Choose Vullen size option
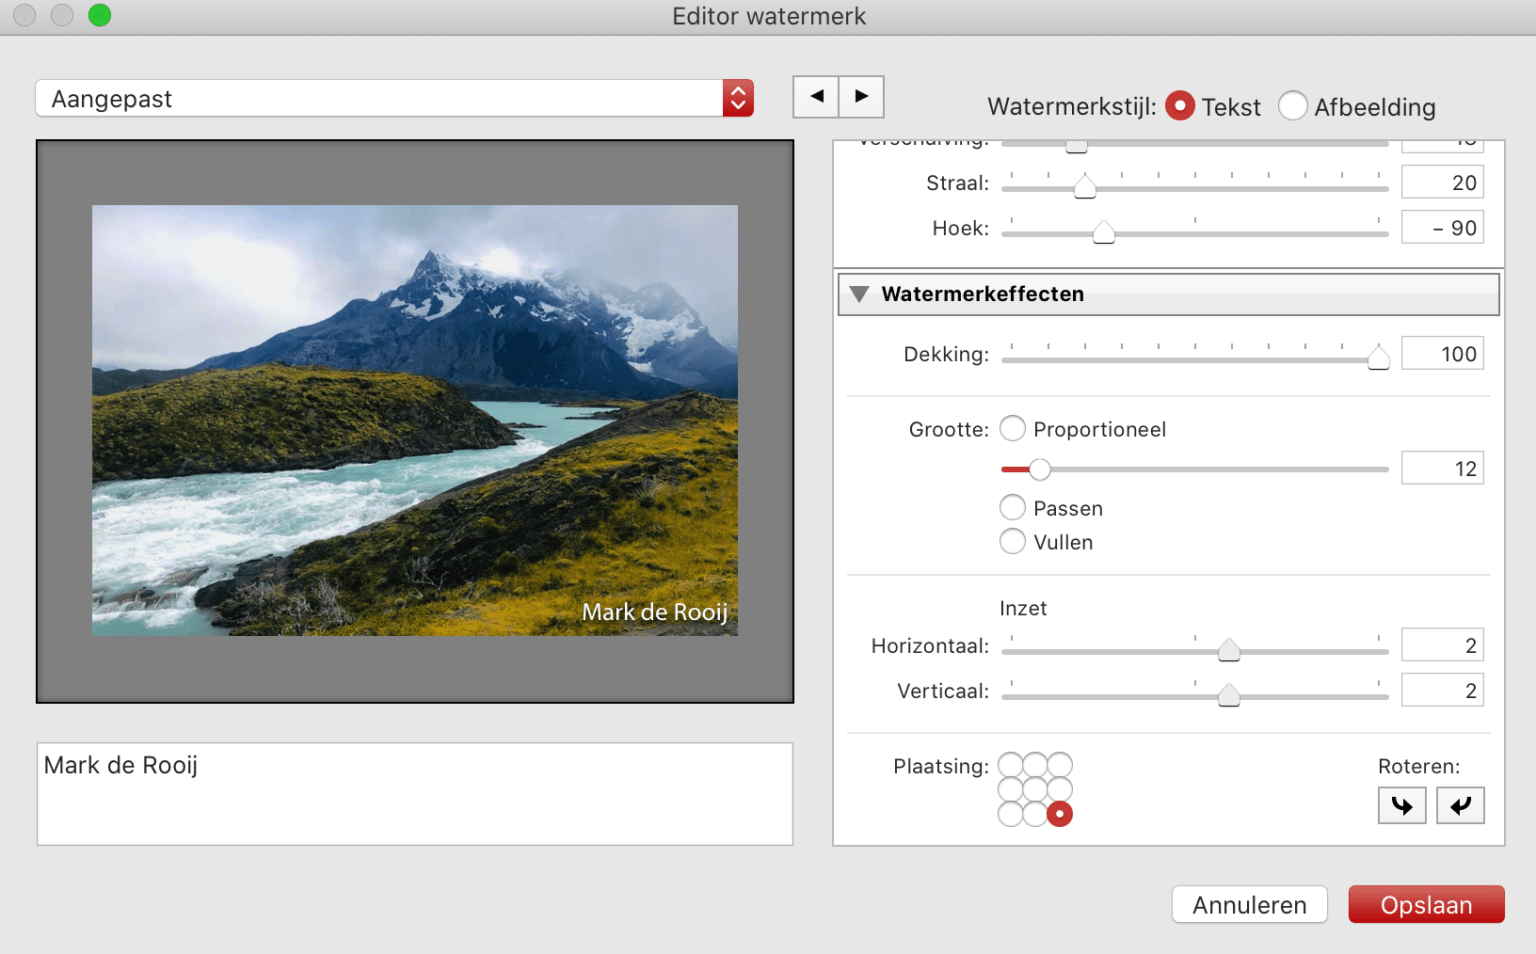Screen dimensions: 1536x954 coord(1013,542)
